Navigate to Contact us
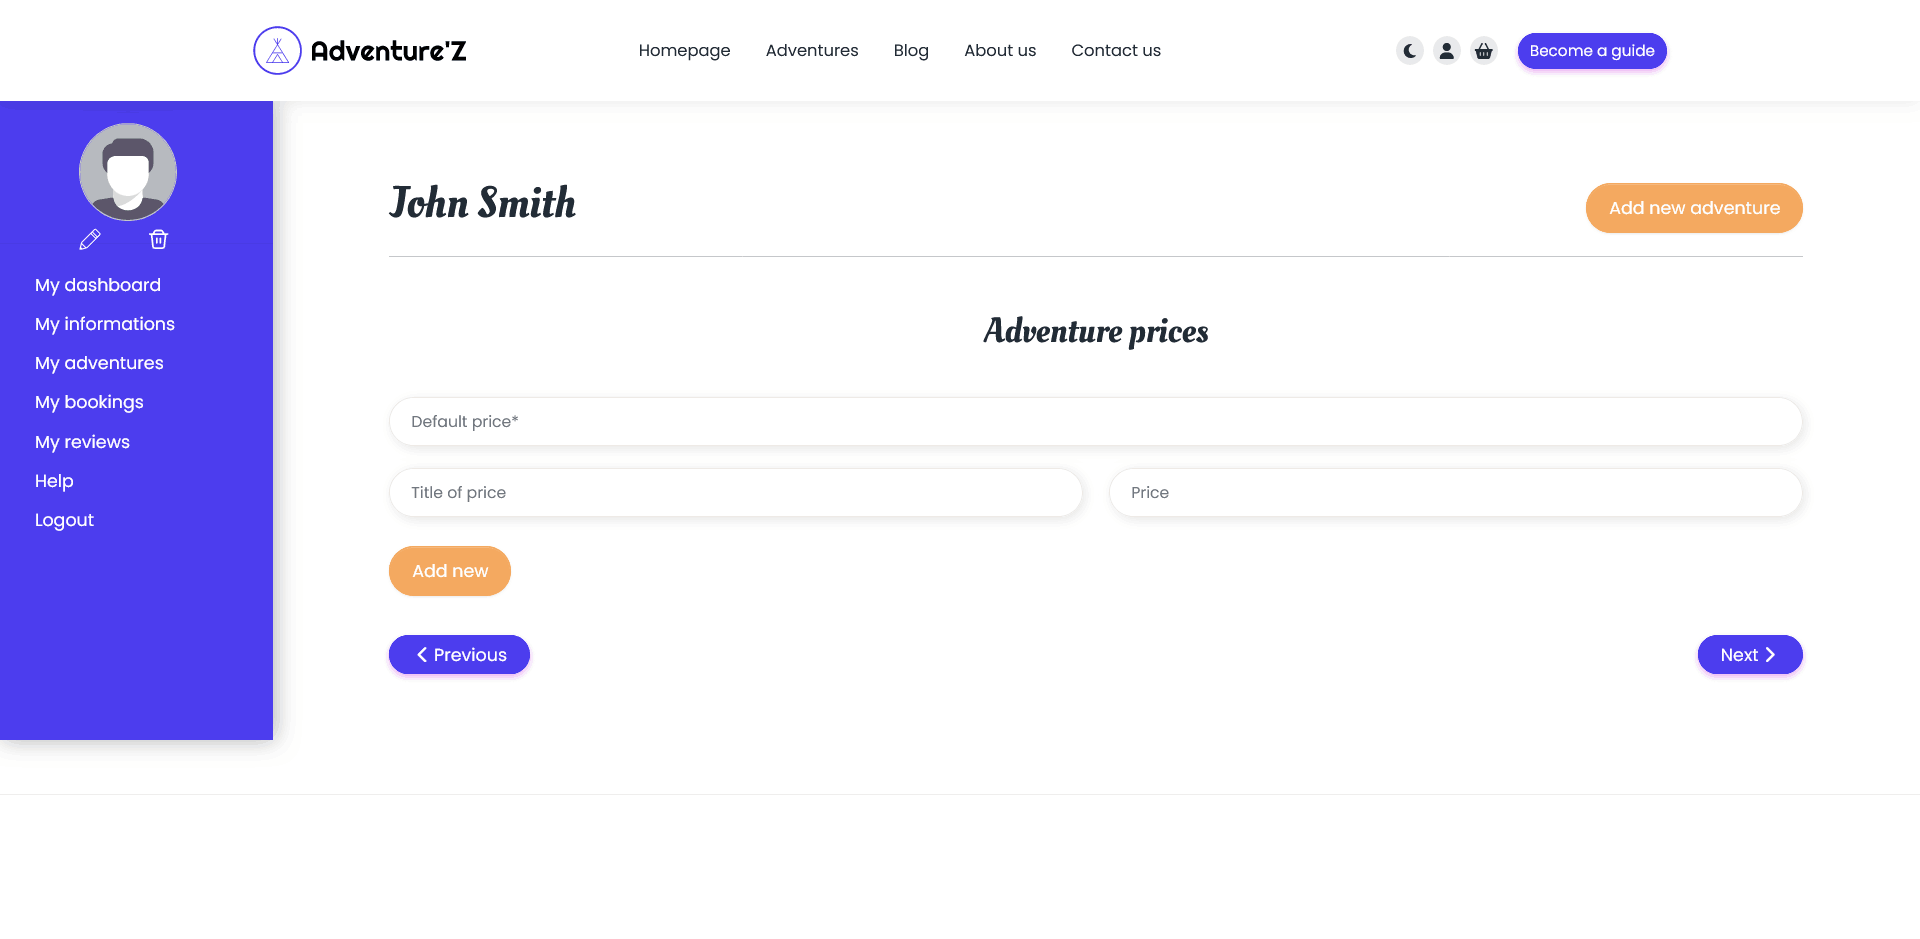The image size is (1920, 939). point(1116,50)
